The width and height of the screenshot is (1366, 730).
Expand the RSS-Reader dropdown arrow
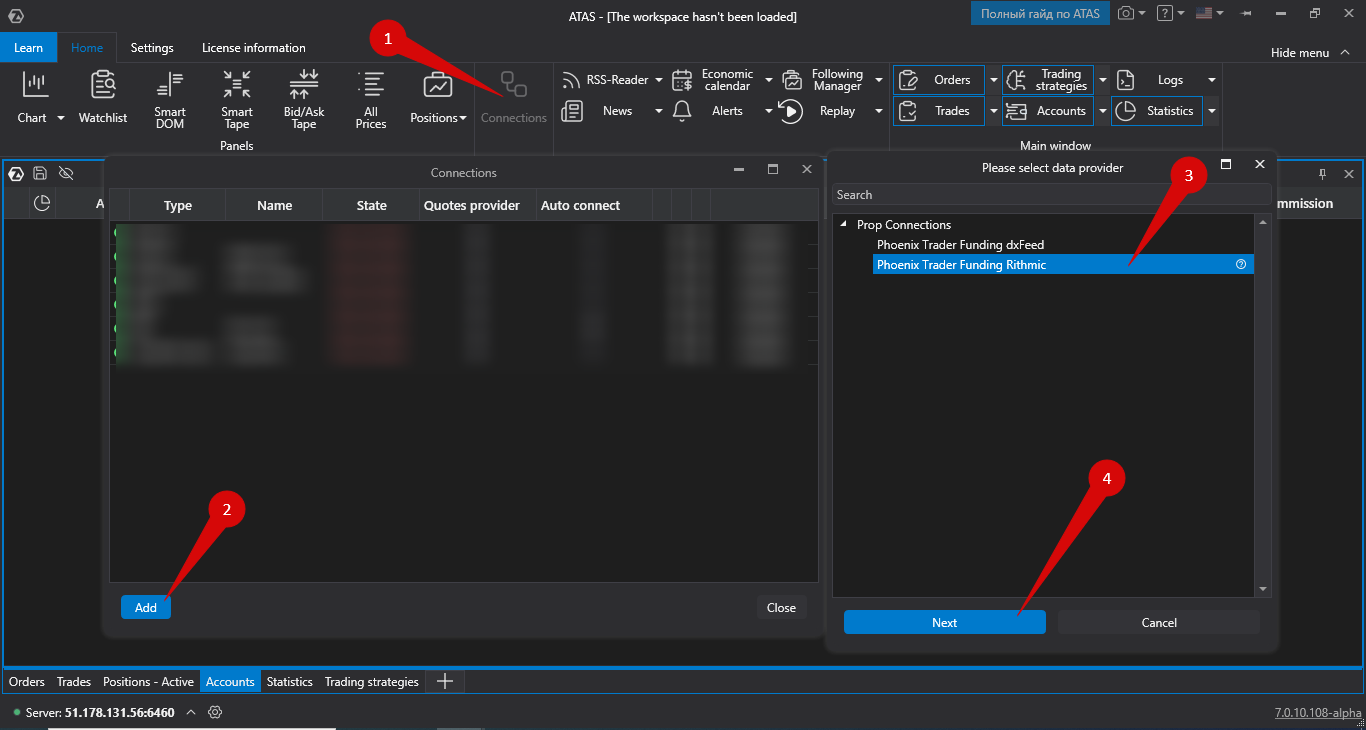click(x=659, y=80)
